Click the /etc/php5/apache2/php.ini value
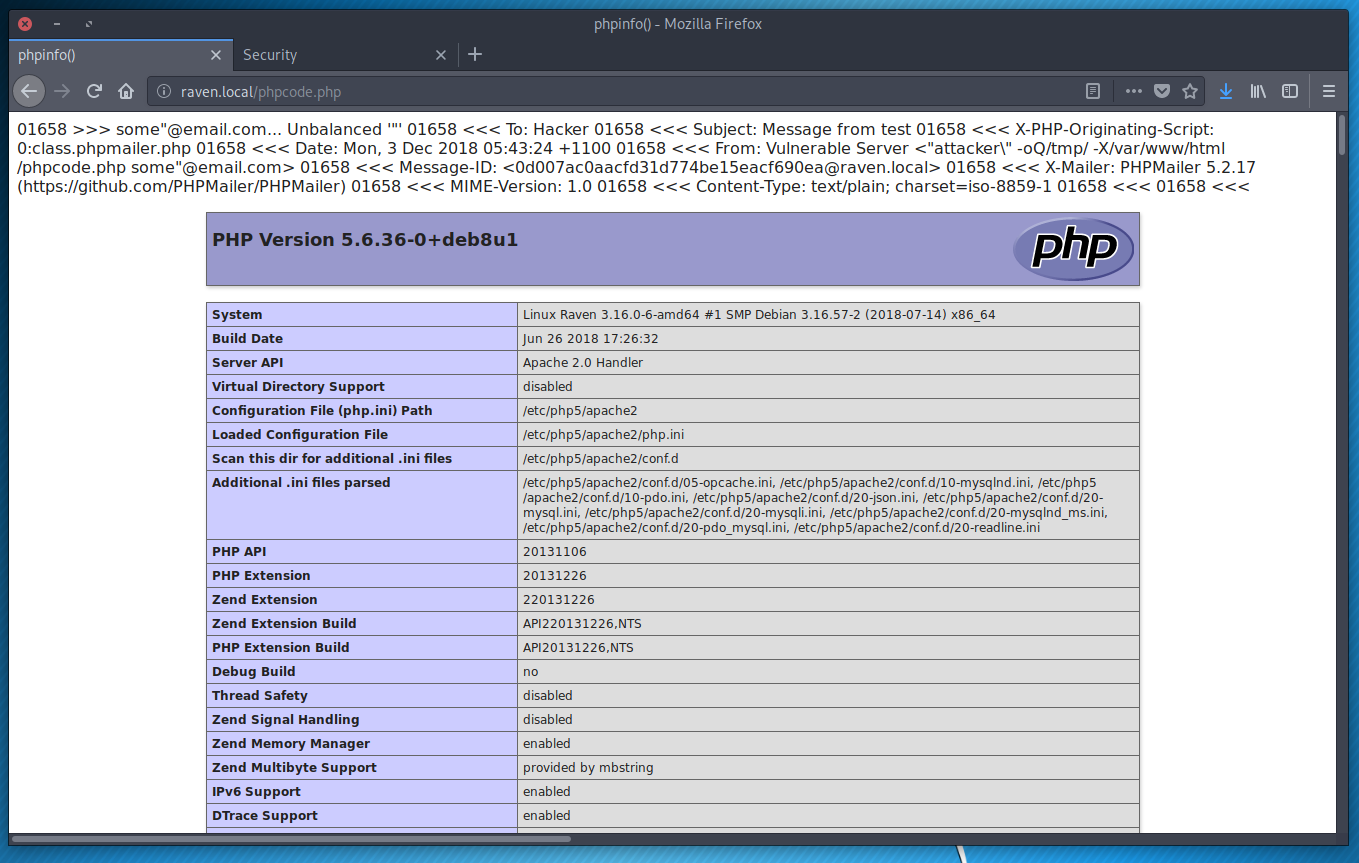This screenshot has height=863, width=1359. coord(604,435)
